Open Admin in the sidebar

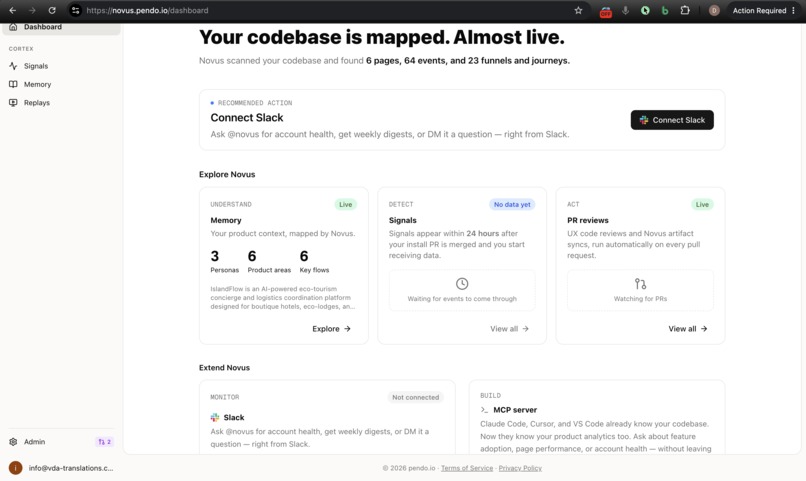click(34, 441)
